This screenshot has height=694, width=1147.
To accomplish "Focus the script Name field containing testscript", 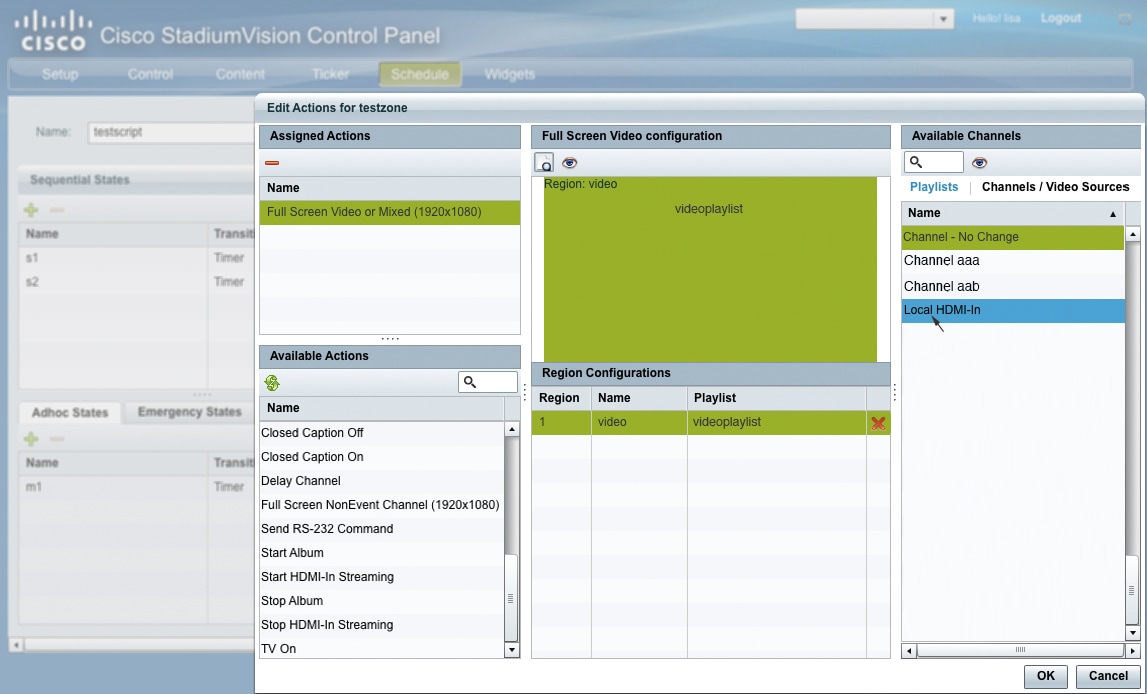I will pos(171,132).
